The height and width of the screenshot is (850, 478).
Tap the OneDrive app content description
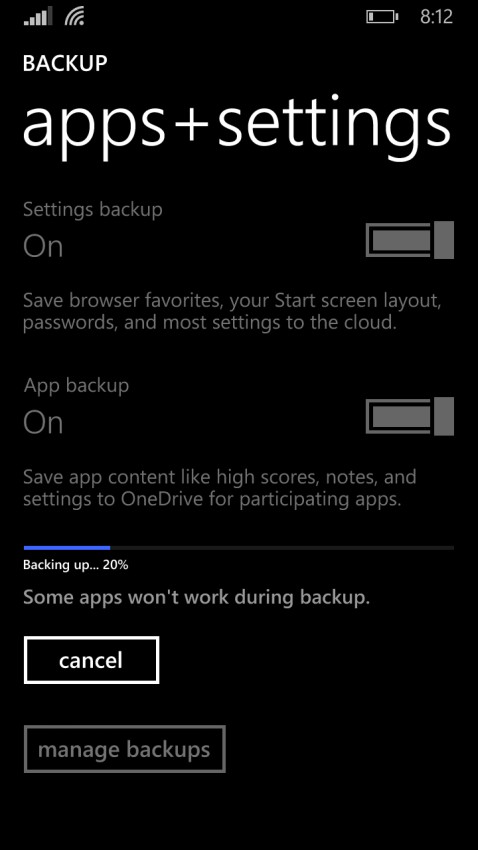pos(219,488)
